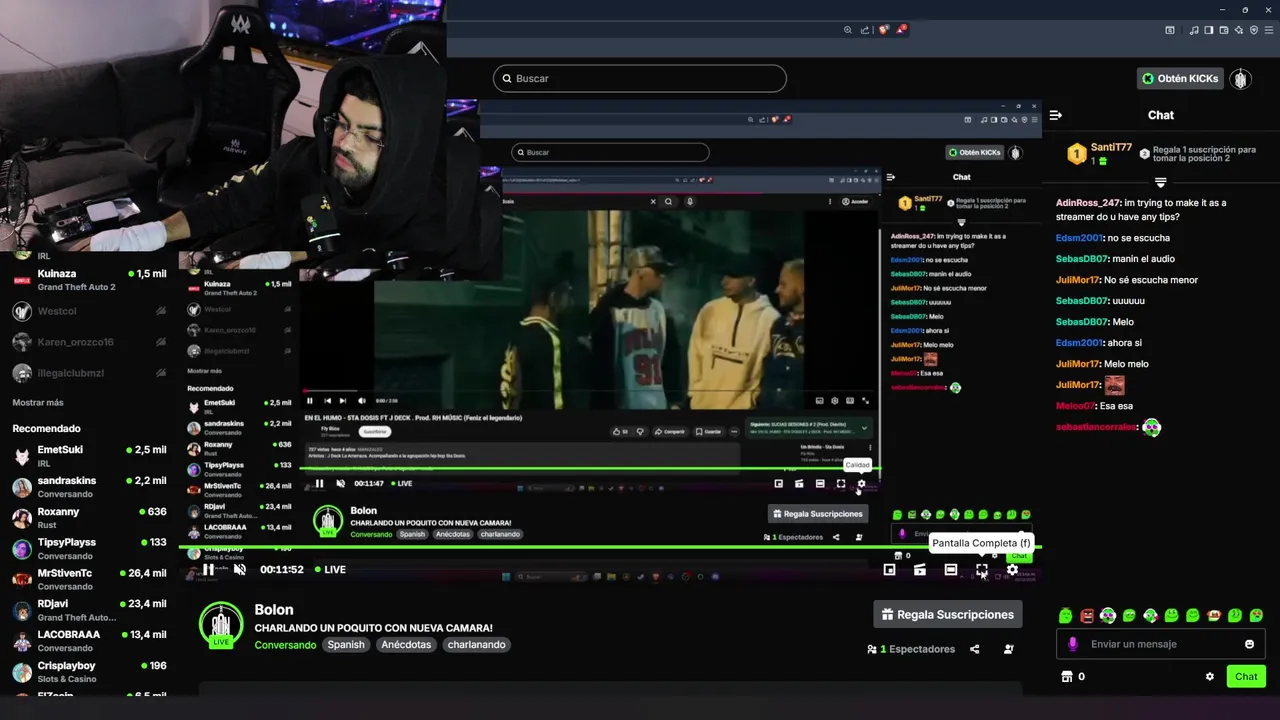Open Brave Rewards triangle icon in address bar
The height and width of the screenshot is (720, 1280).
click(x=901, y=30)
